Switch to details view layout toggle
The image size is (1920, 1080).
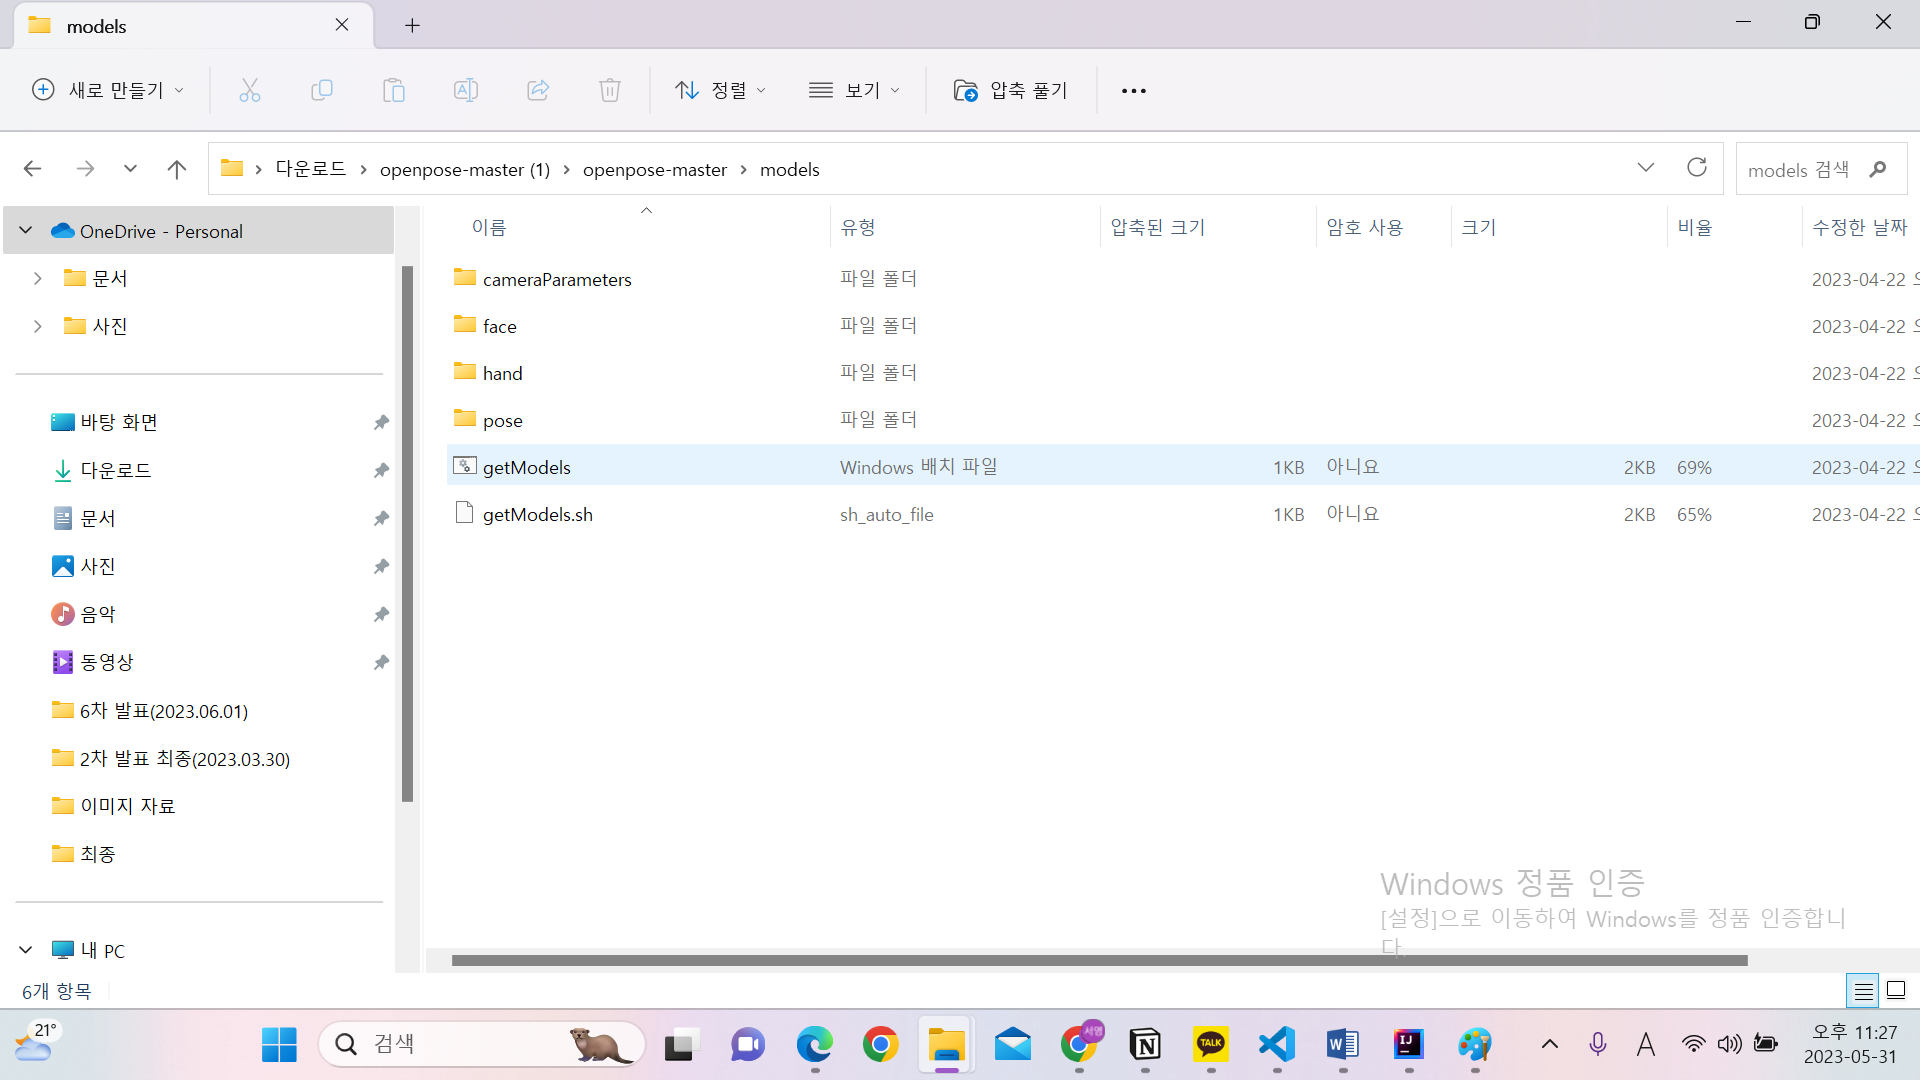1863,991
